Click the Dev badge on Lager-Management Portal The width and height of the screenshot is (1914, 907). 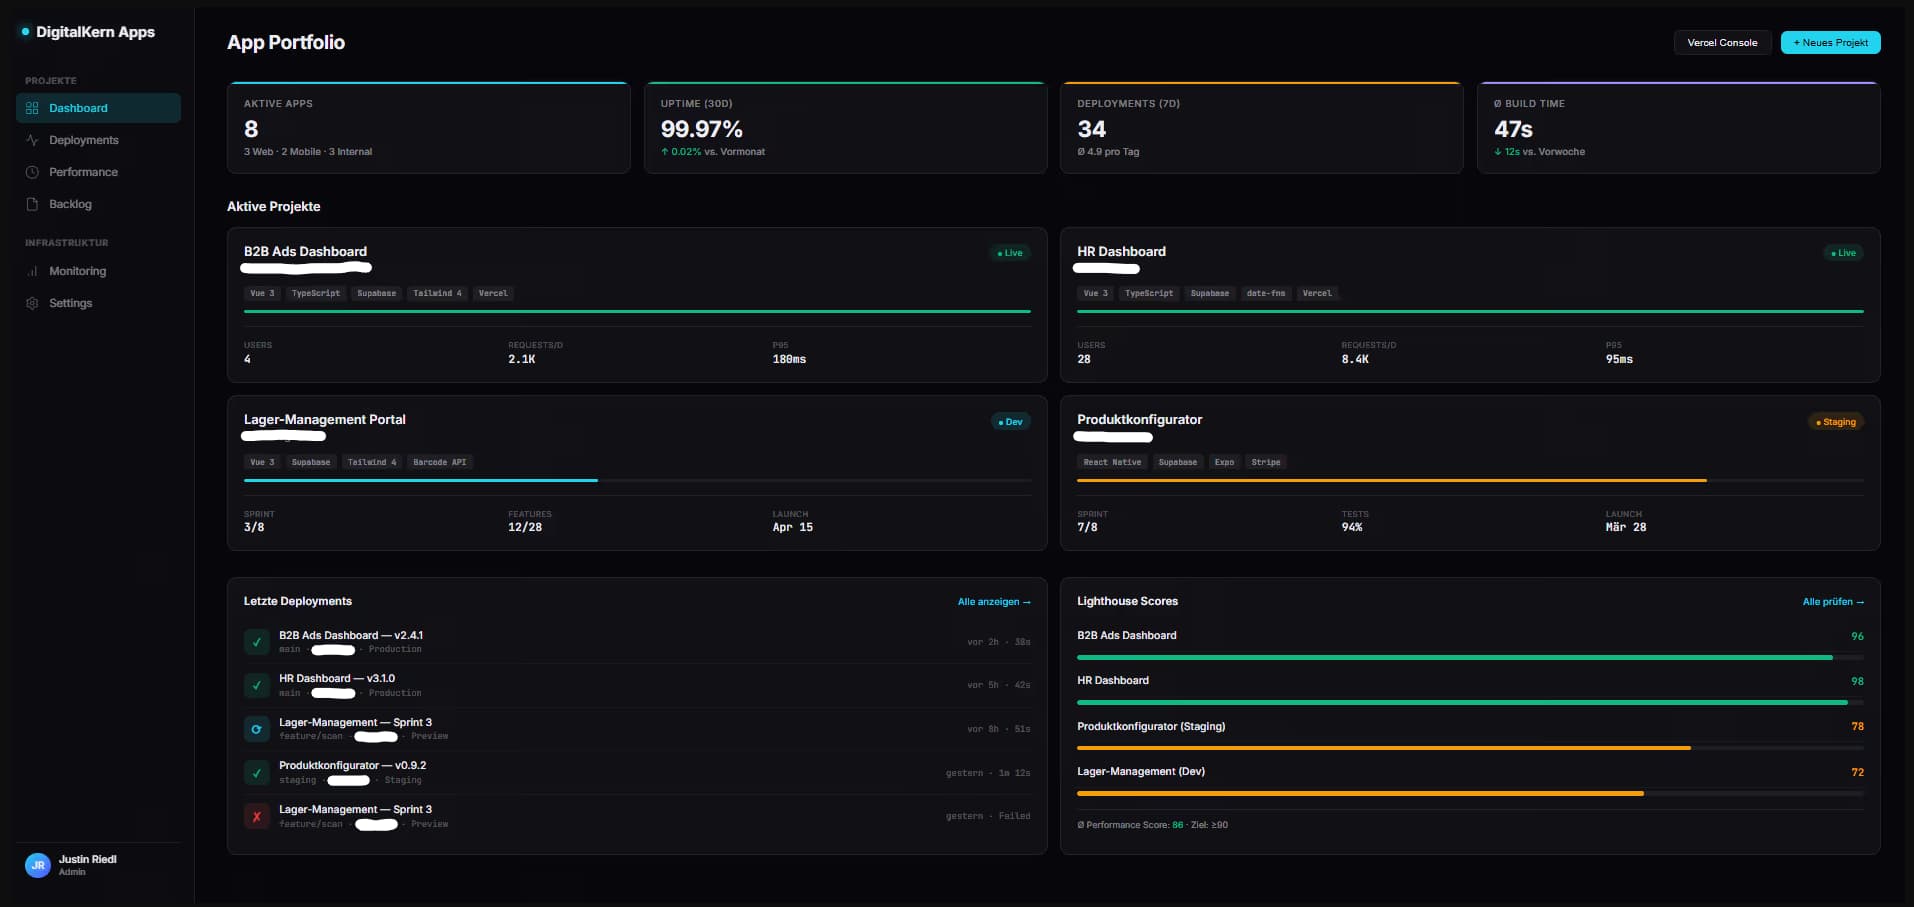[1010, 421]
